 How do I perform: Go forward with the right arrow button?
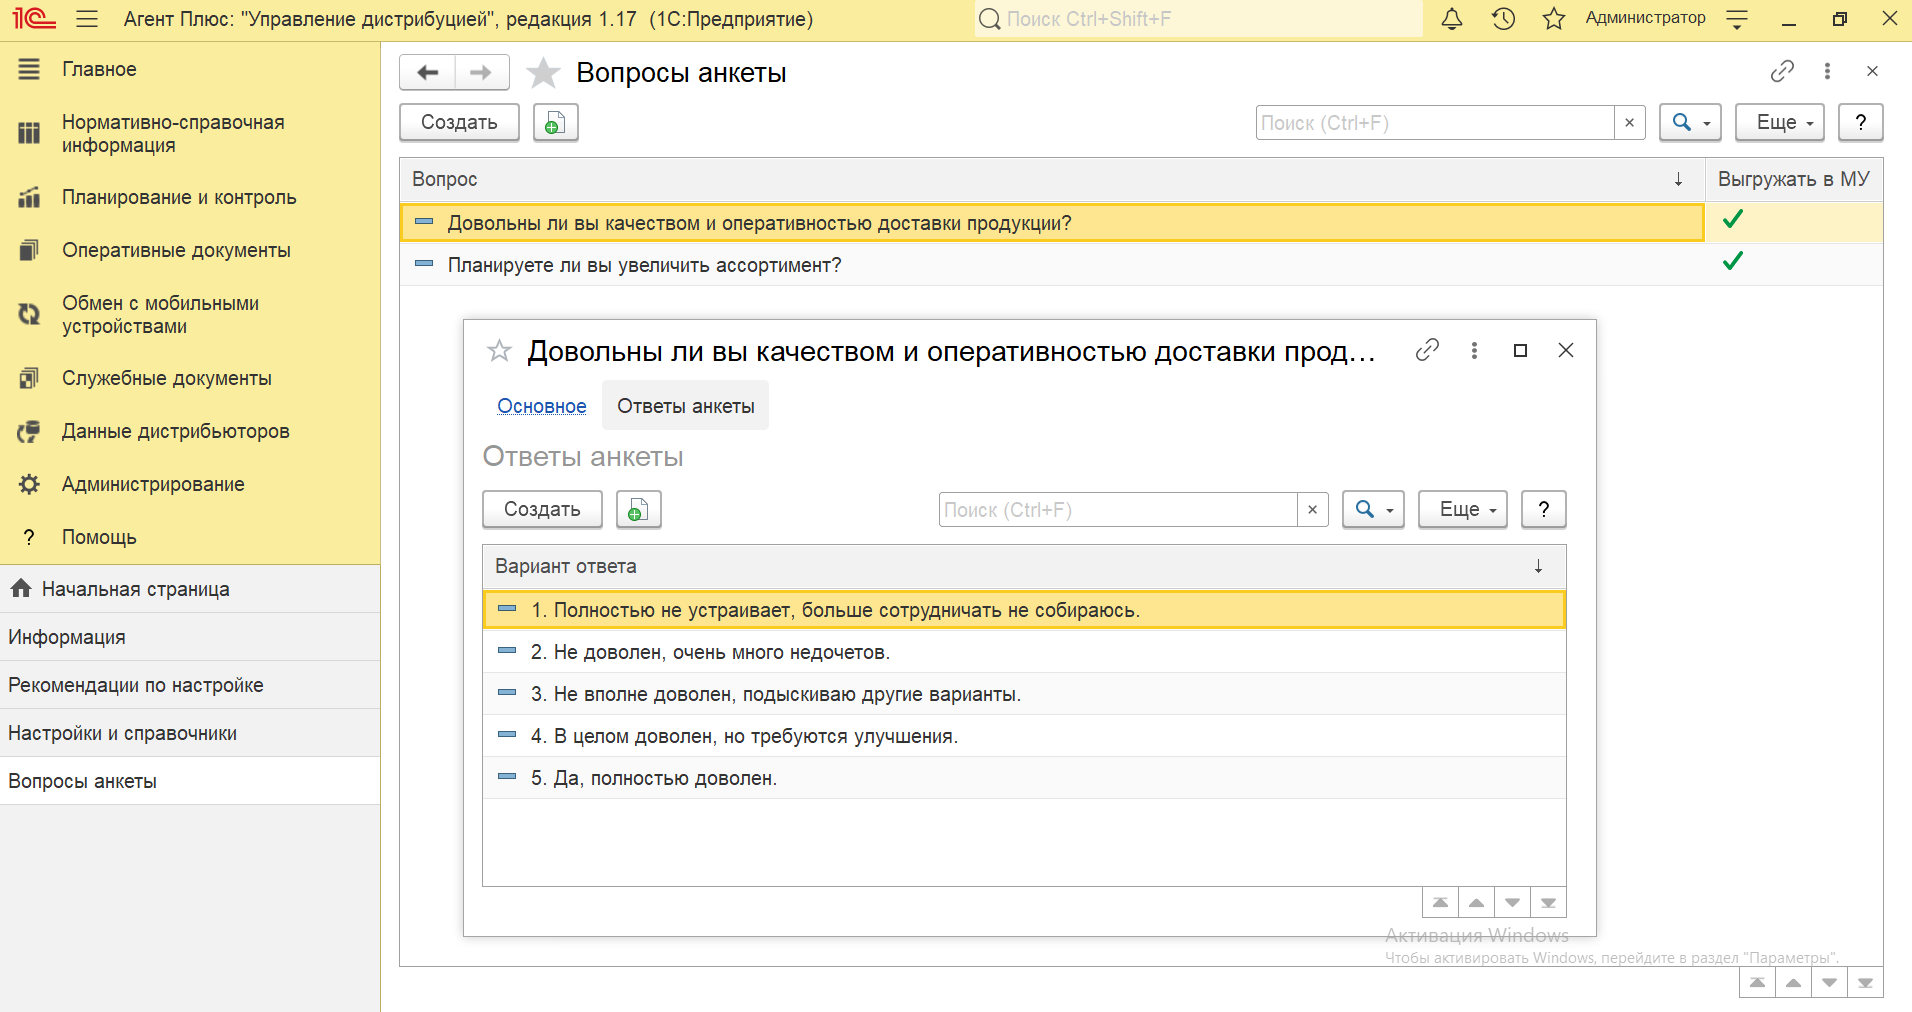(482, 72)
